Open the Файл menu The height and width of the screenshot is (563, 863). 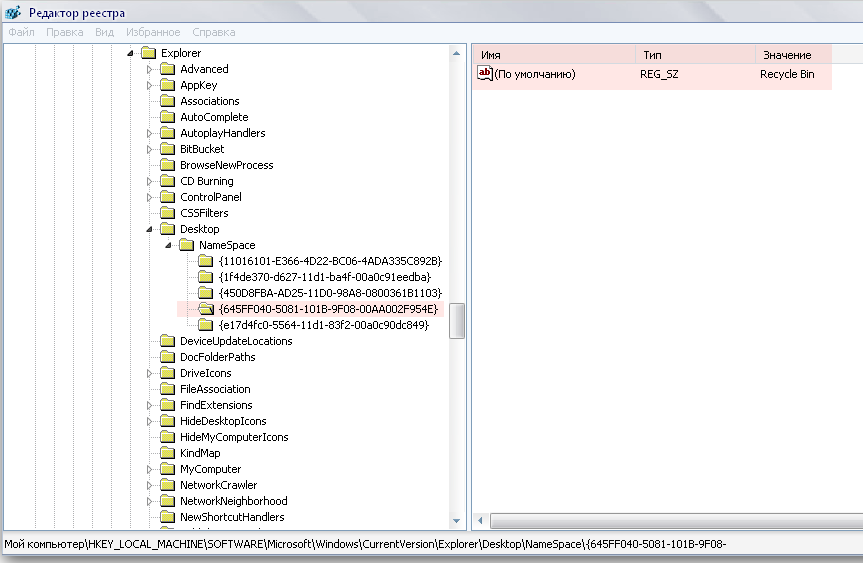[21, 32]
